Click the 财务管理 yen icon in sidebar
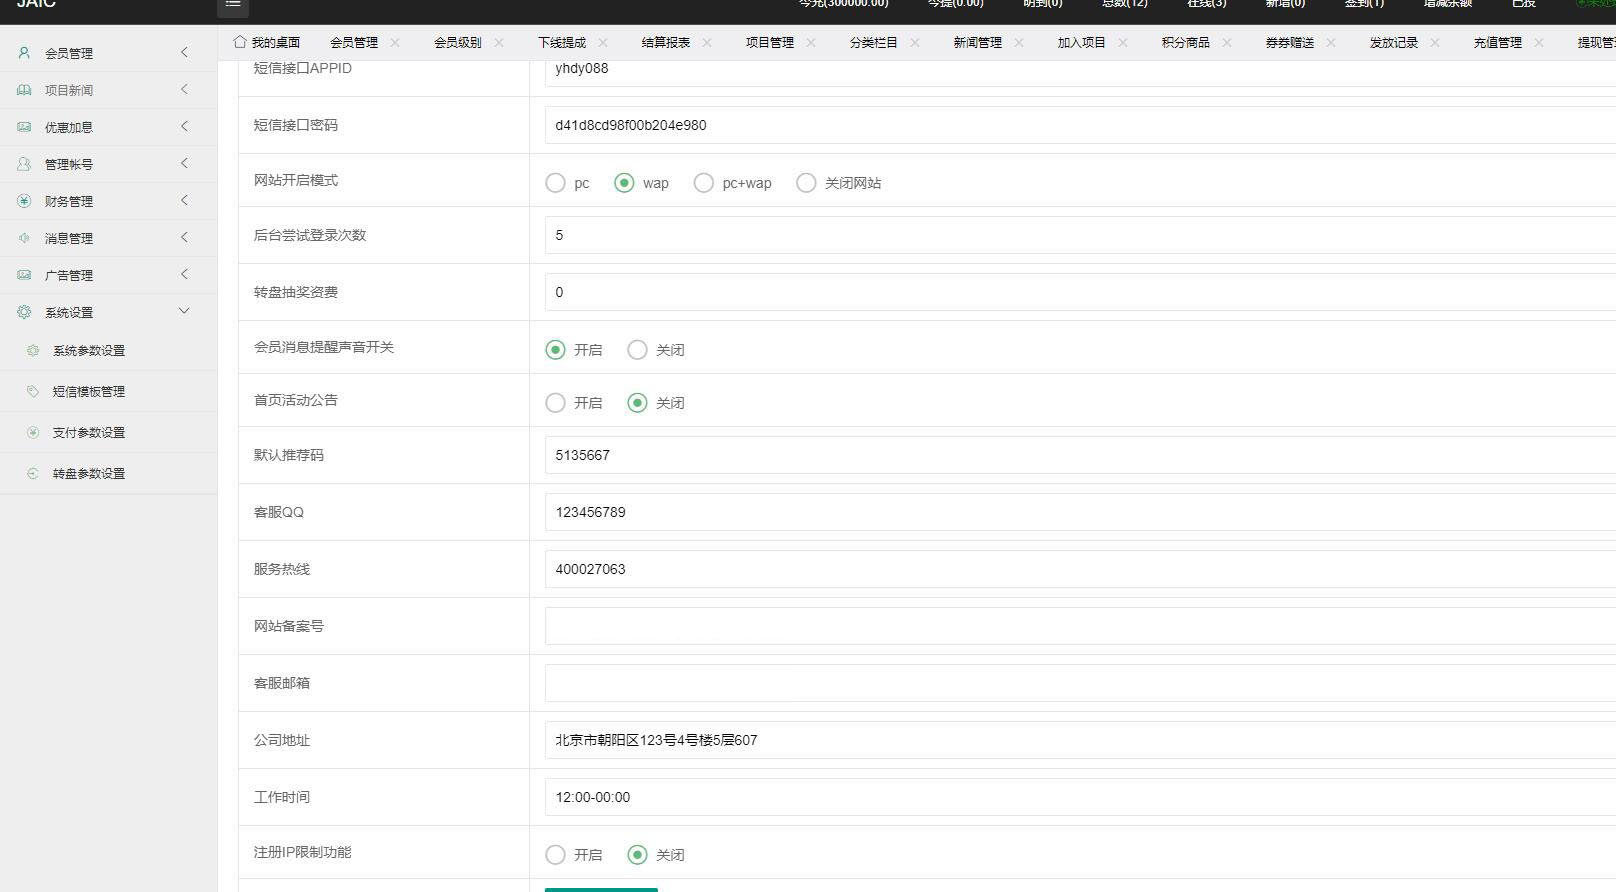 coord(24,201)
